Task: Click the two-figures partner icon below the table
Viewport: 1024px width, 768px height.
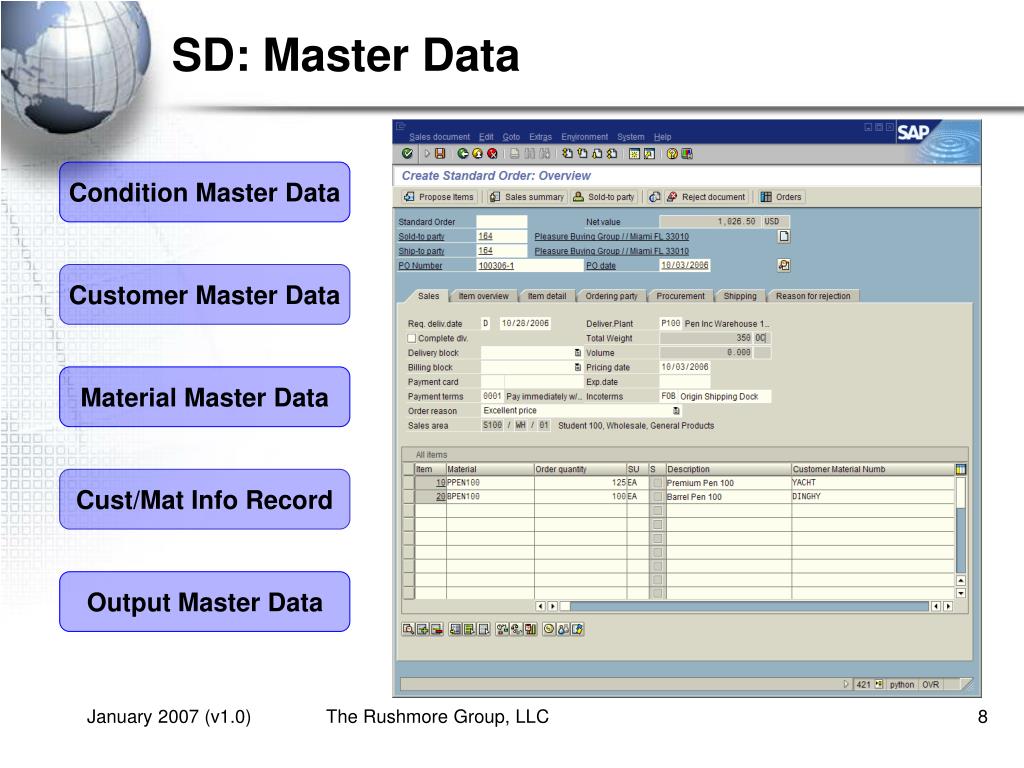Action: click(x=564, y=629)
